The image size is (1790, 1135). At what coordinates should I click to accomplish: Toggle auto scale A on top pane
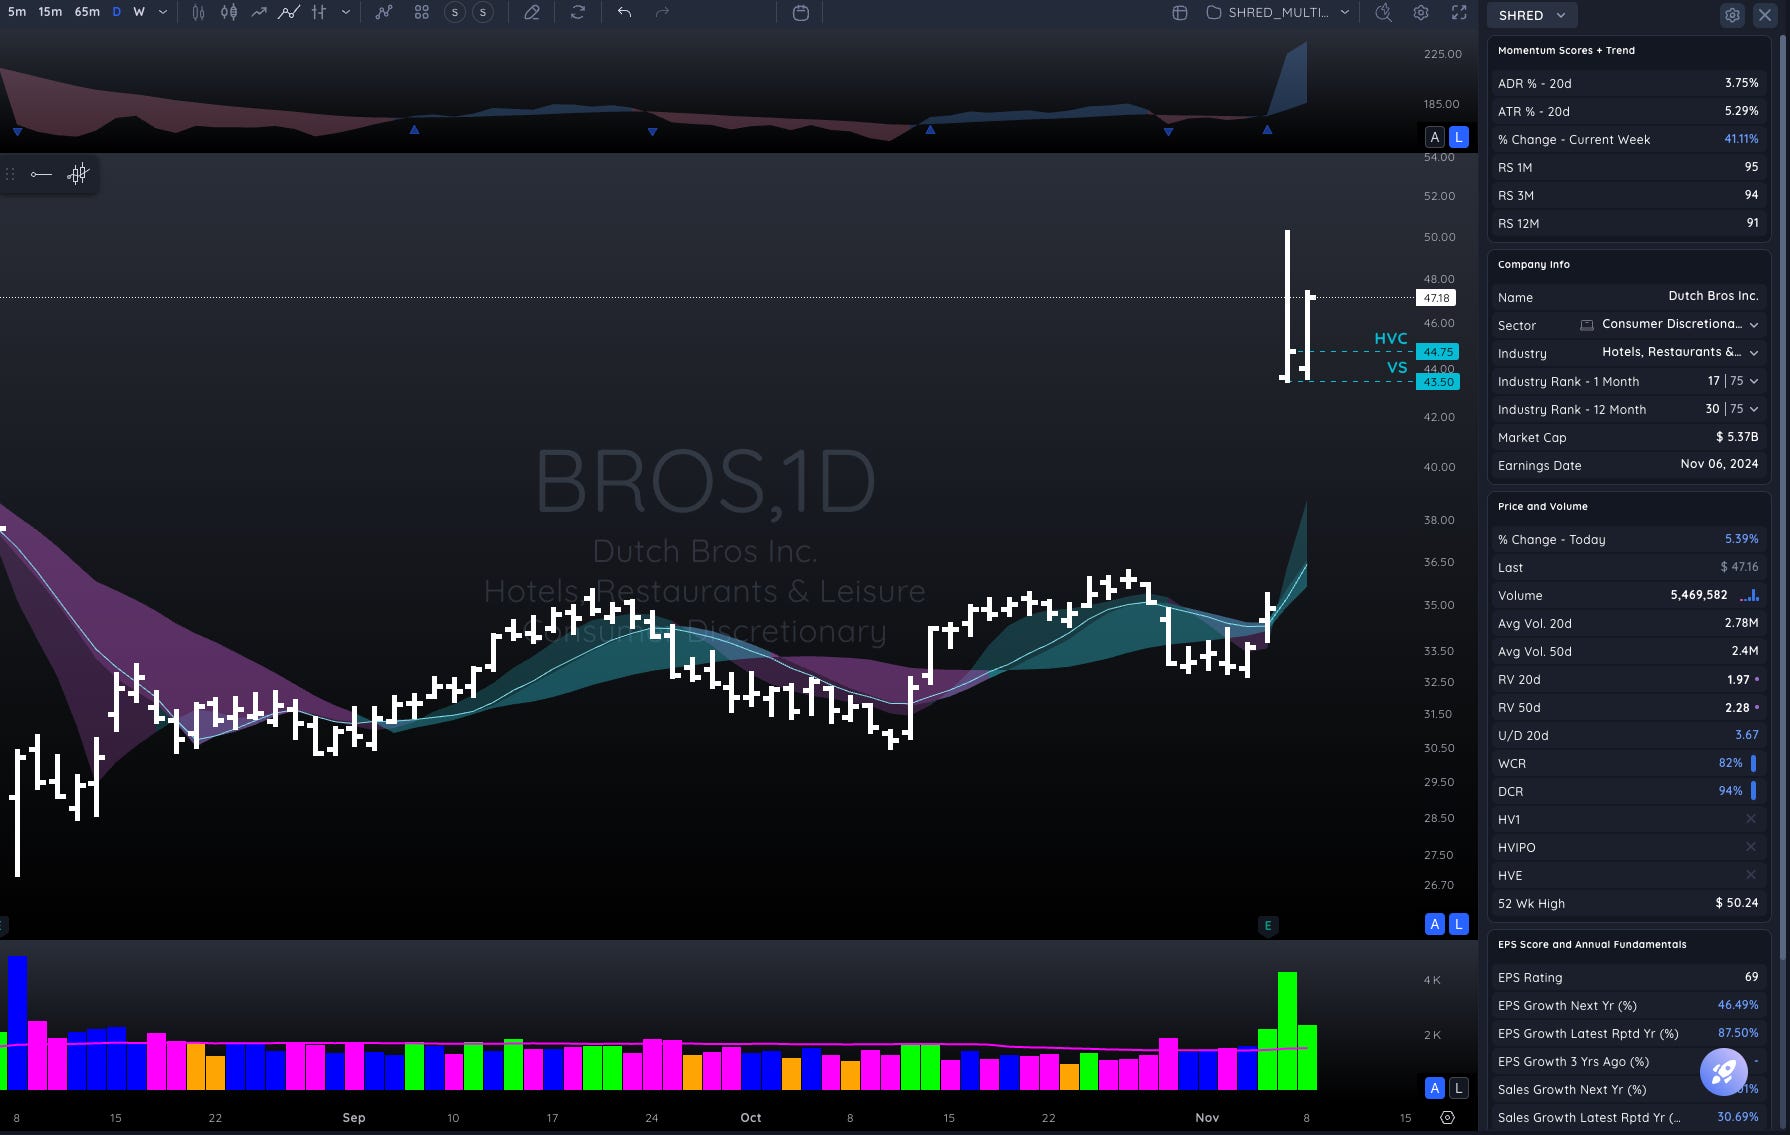point(1435,138)
